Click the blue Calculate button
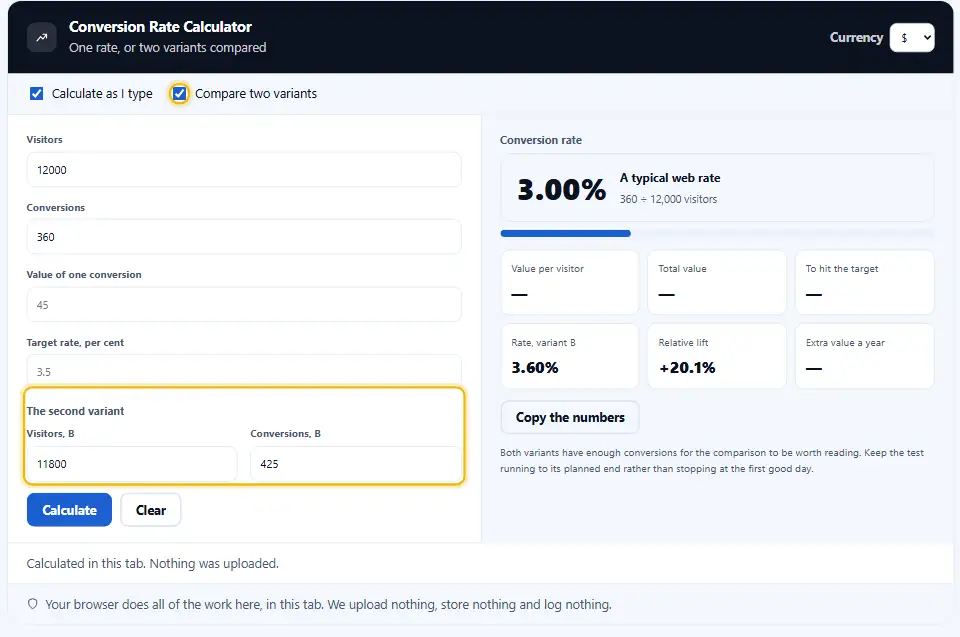Viewport: 960px width, 637px height. point(69,510)
